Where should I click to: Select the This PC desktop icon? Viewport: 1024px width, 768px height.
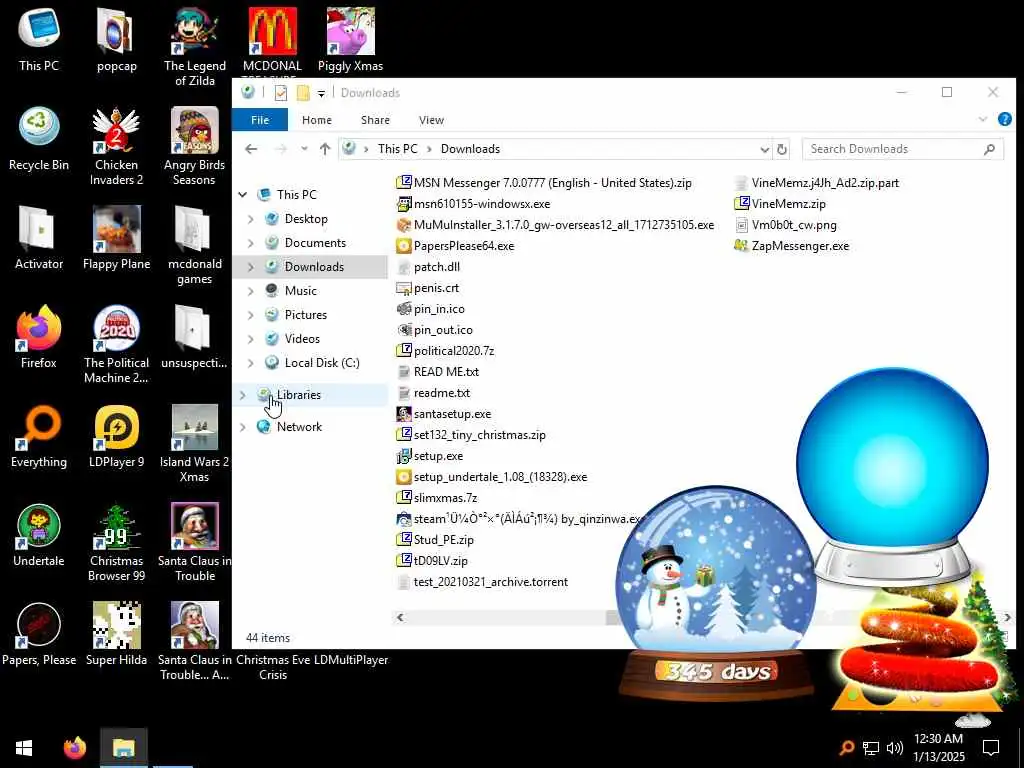click(x=39, y=39)
